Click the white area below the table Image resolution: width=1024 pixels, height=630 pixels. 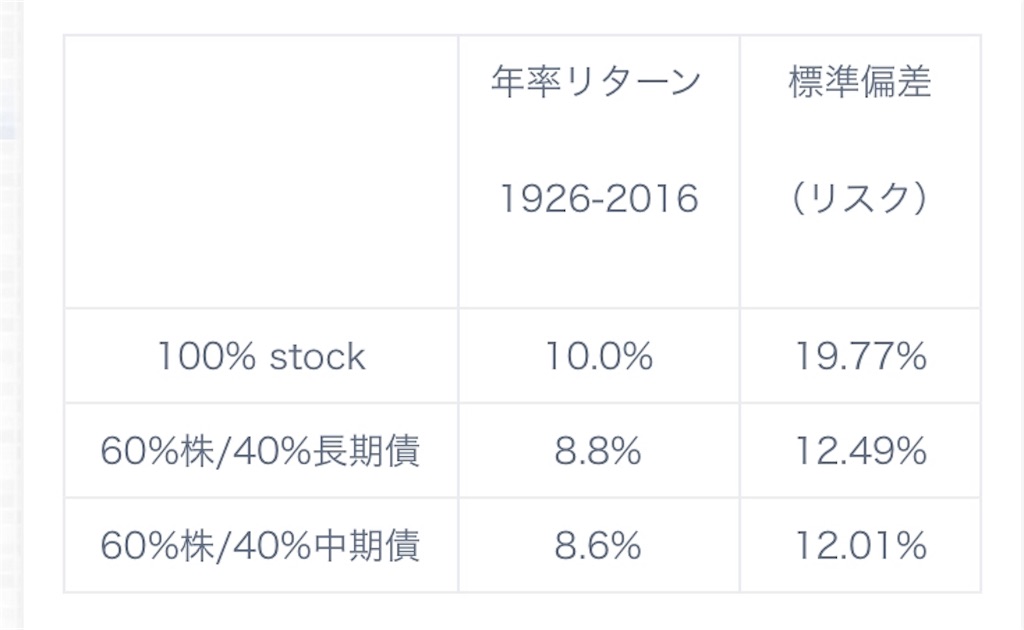point(522,612)
